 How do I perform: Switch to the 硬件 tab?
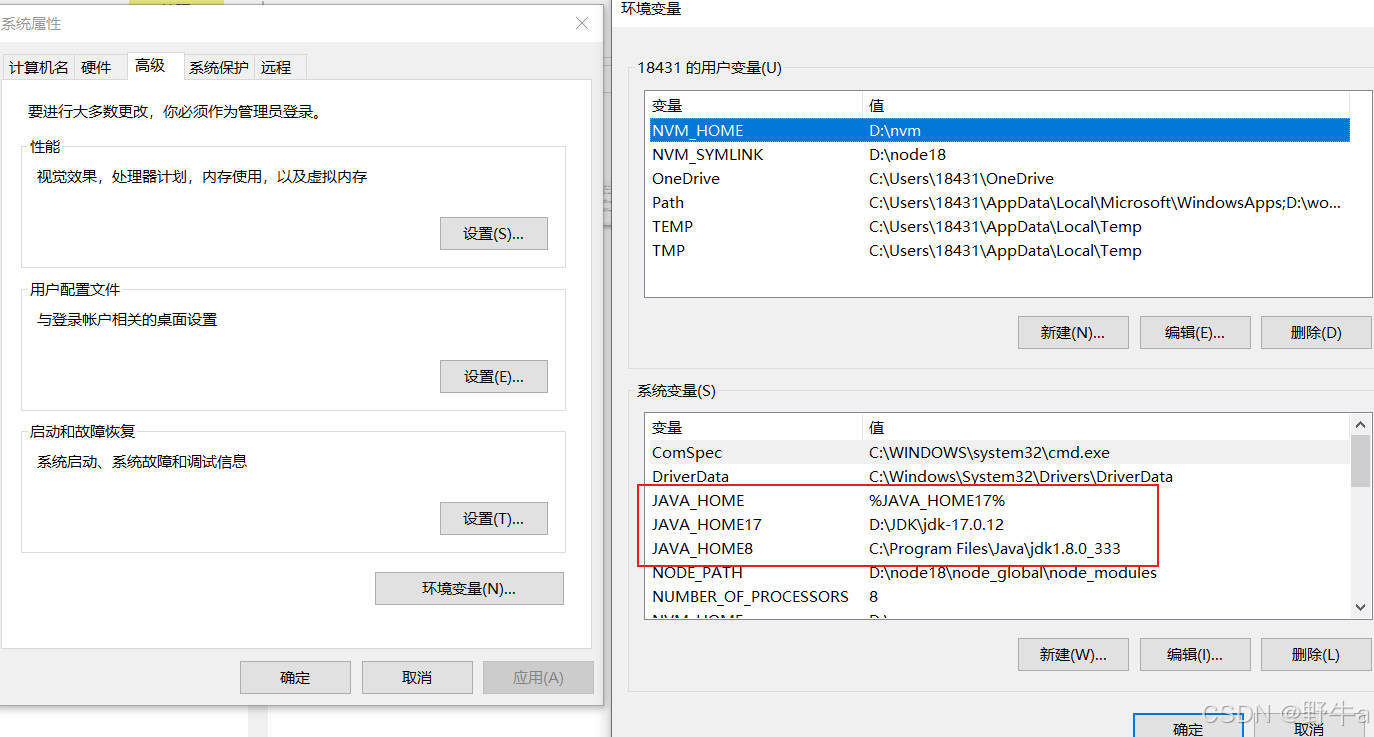(98, 67)
